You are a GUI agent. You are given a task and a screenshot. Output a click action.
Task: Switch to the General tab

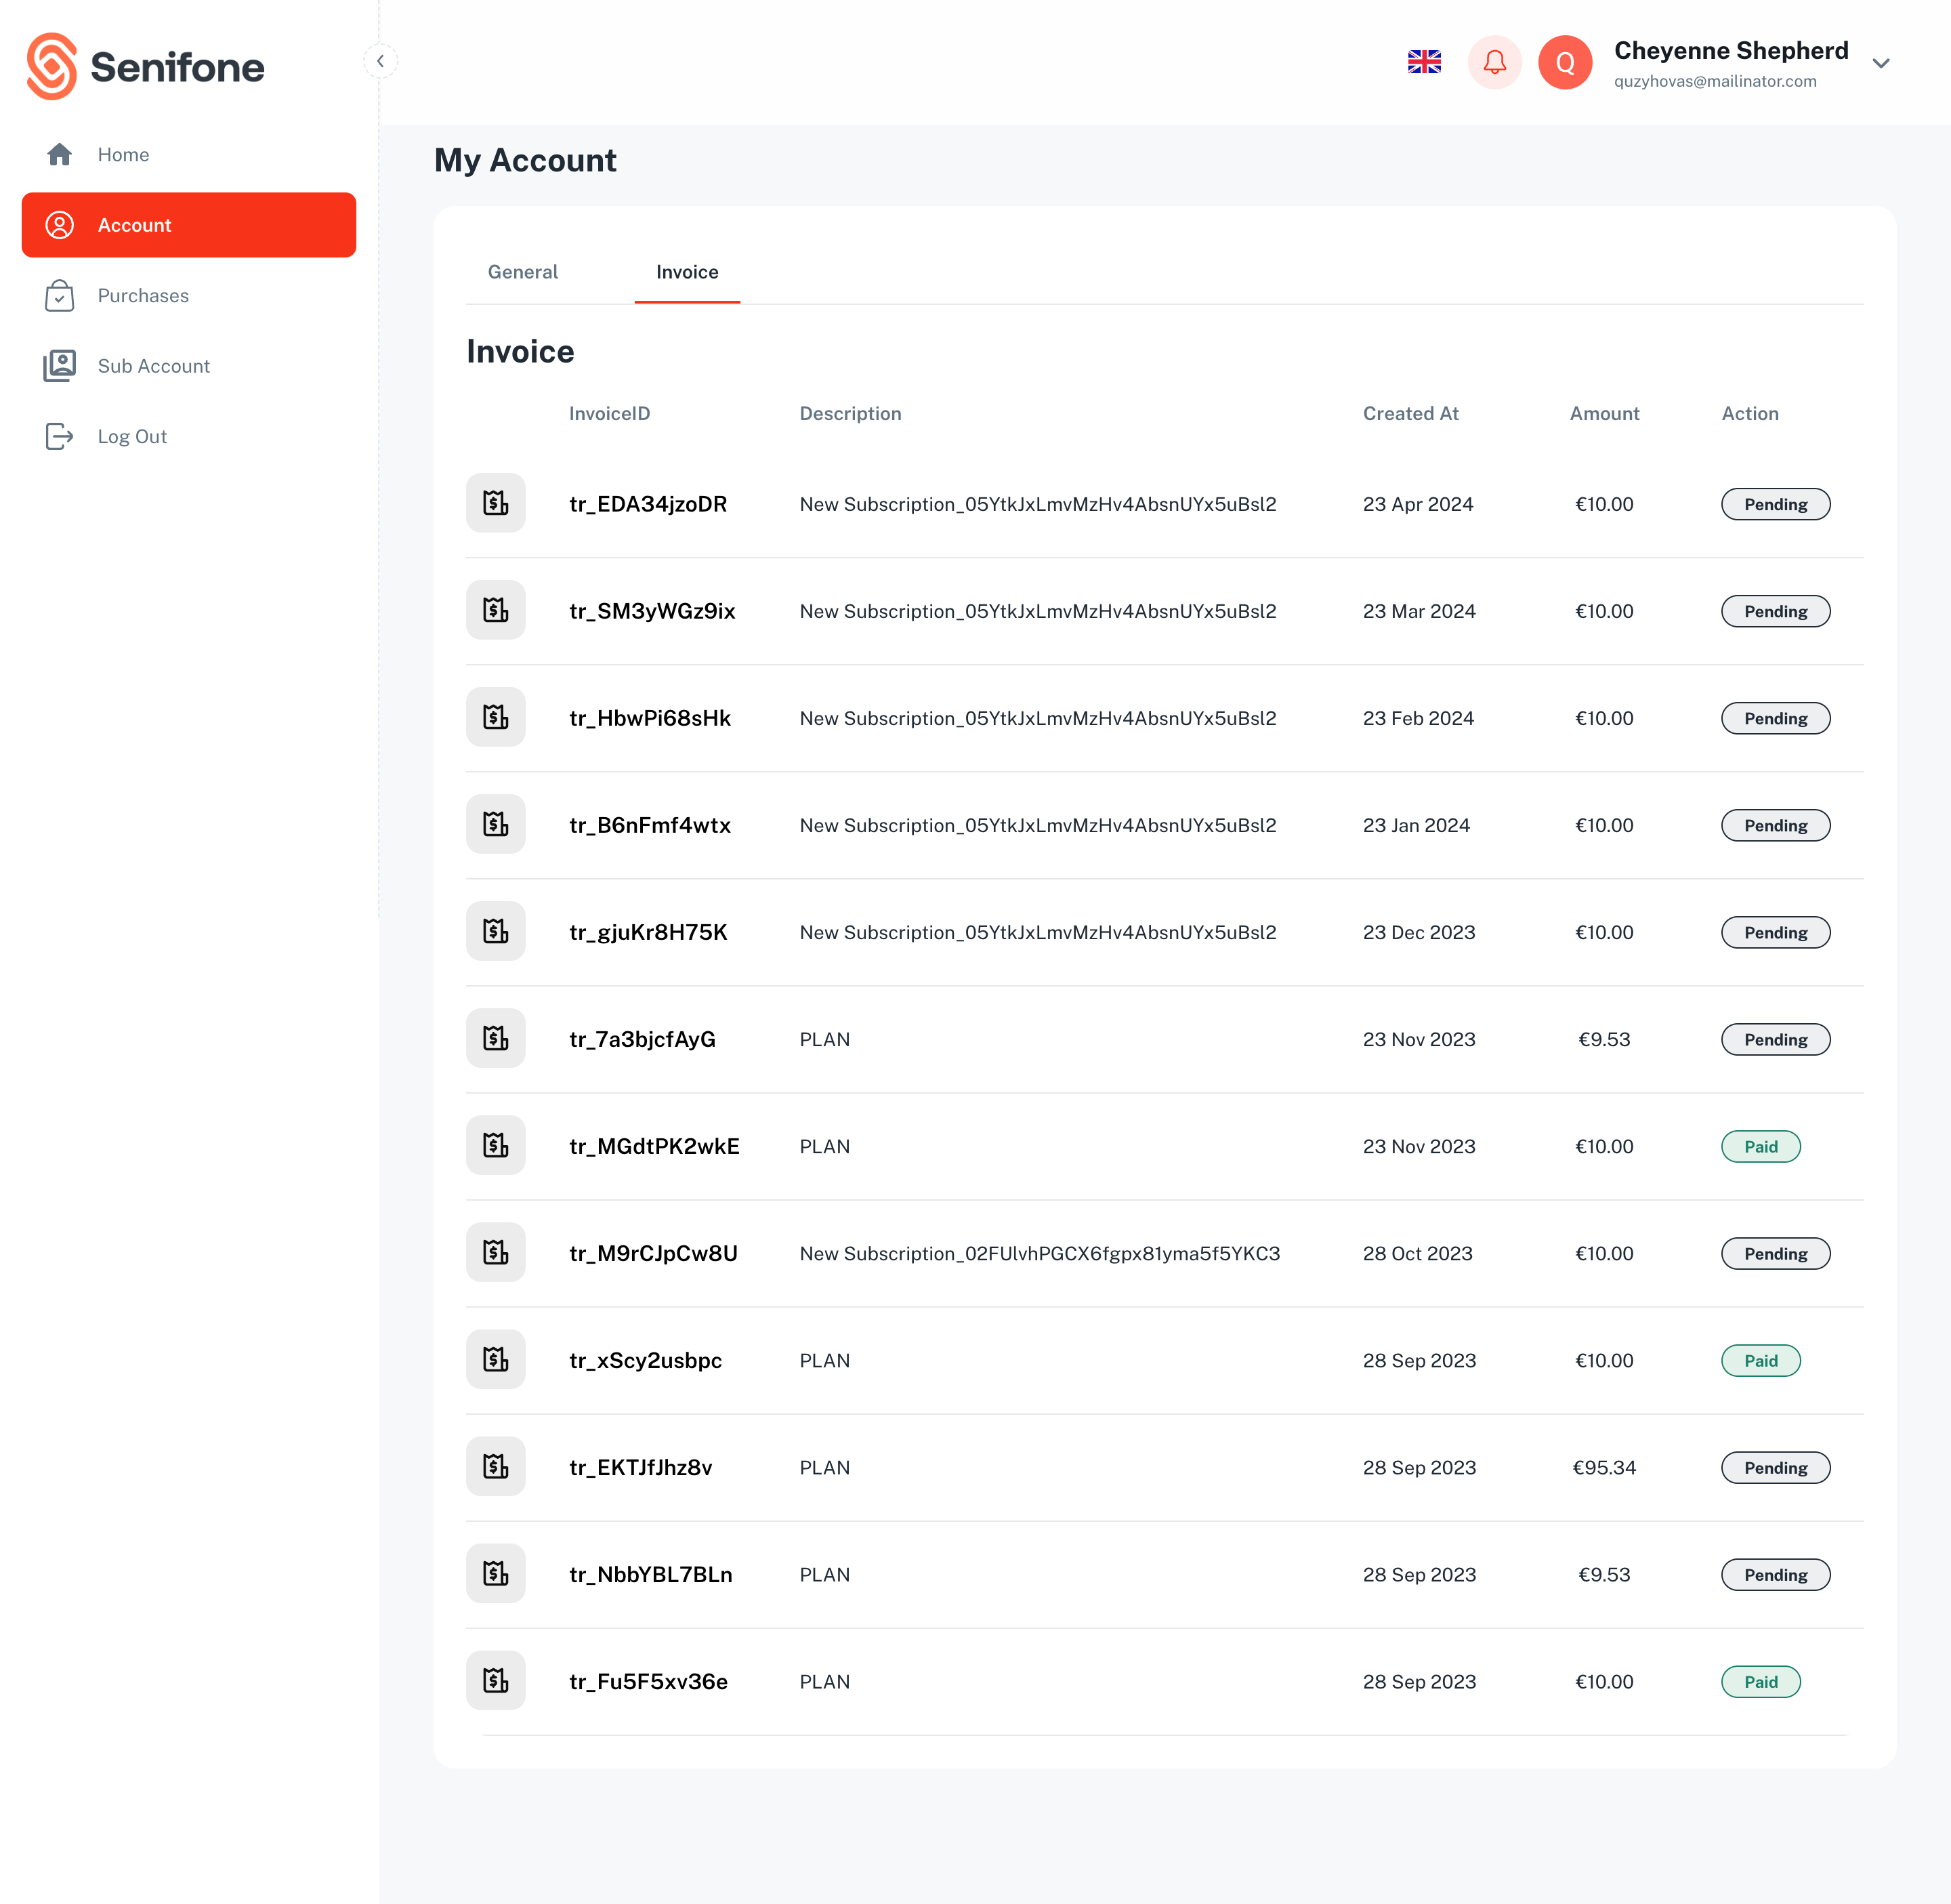[x=523, y=272]
